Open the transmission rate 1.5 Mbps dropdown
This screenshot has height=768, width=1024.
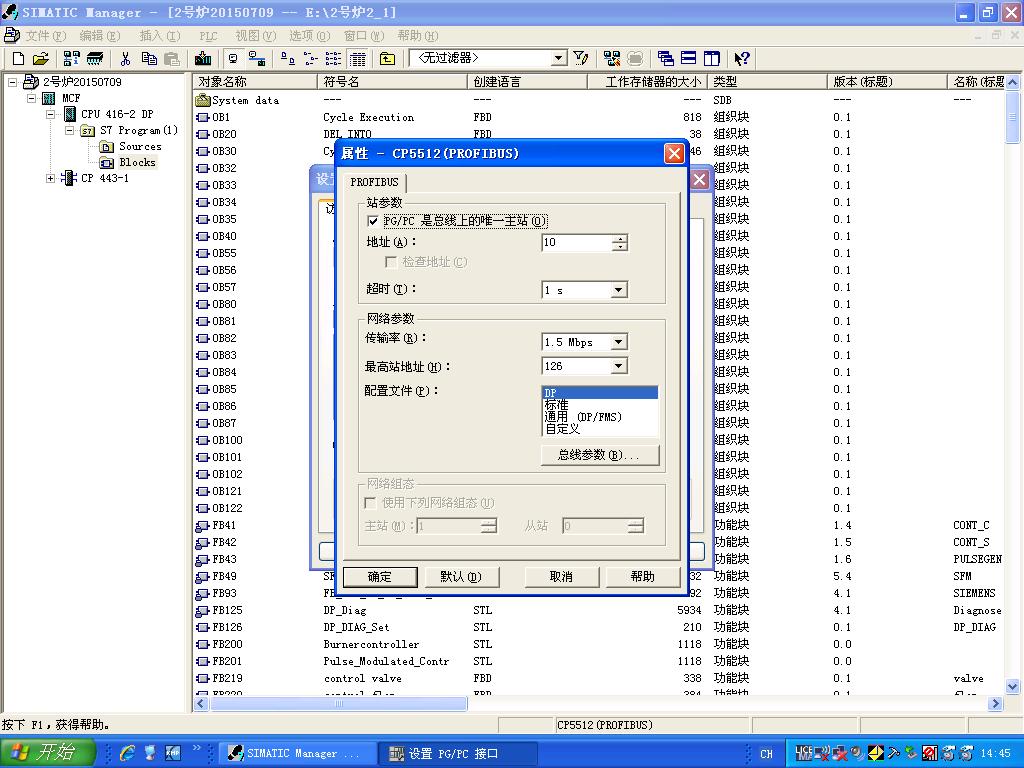(618, 342)
